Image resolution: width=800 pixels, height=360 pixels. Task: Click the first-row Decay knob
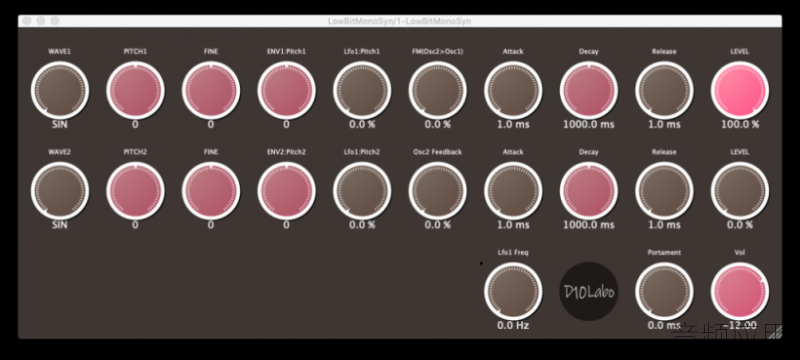click(x=589, y=90)
